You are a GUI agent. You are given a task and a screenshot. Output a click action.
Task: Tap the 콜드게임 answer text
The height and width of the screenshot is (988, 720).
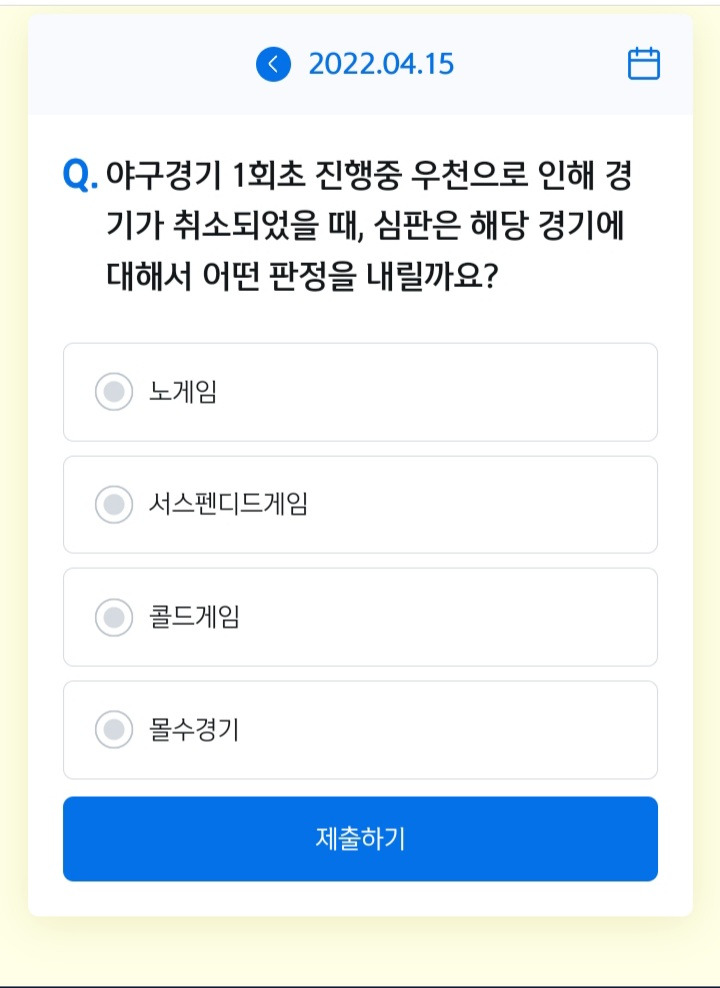tap(194, 618)
